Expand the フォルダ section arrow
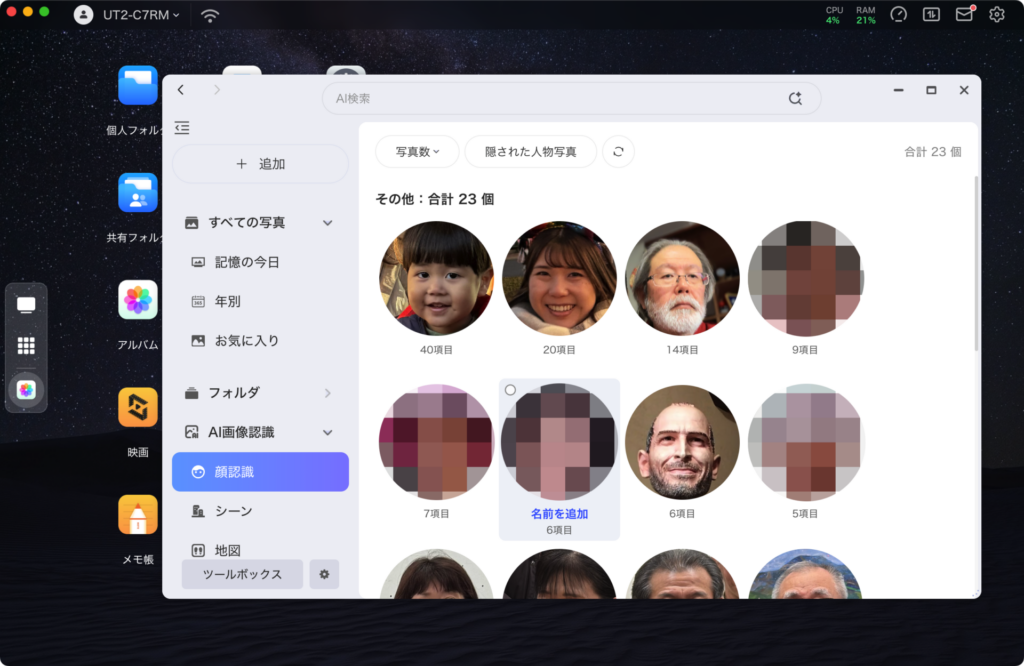This screenshot has height=666, width=1024. coord(327,393)
